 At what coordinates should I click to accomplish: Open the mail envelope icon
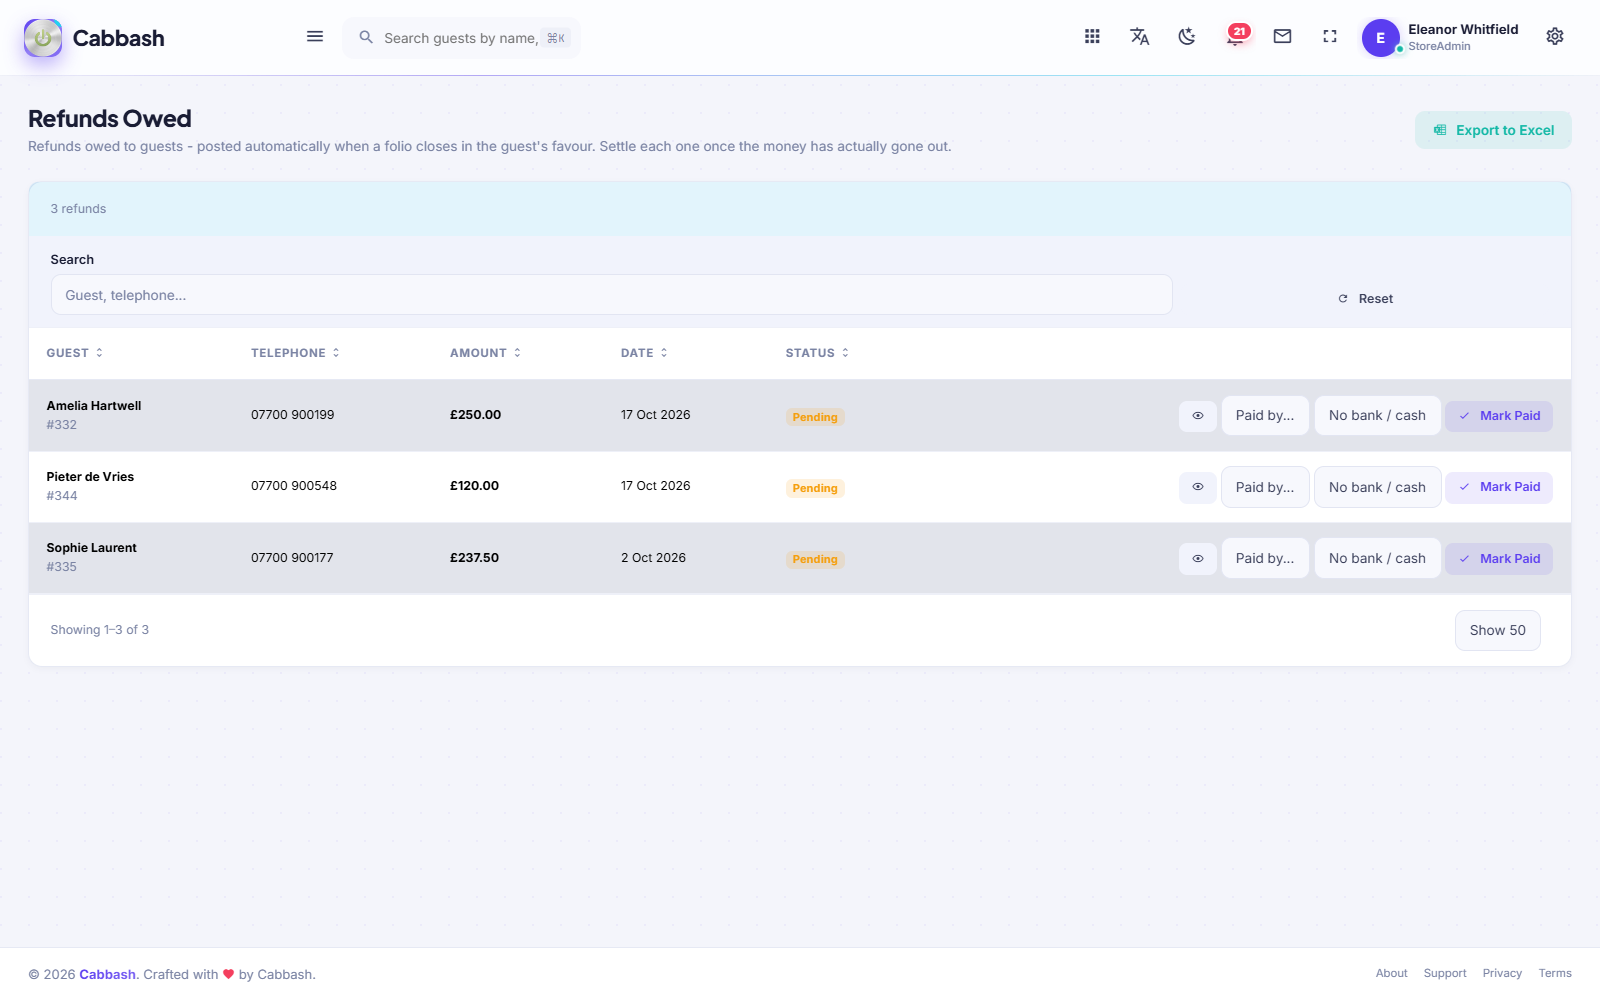coord(1282,37)
